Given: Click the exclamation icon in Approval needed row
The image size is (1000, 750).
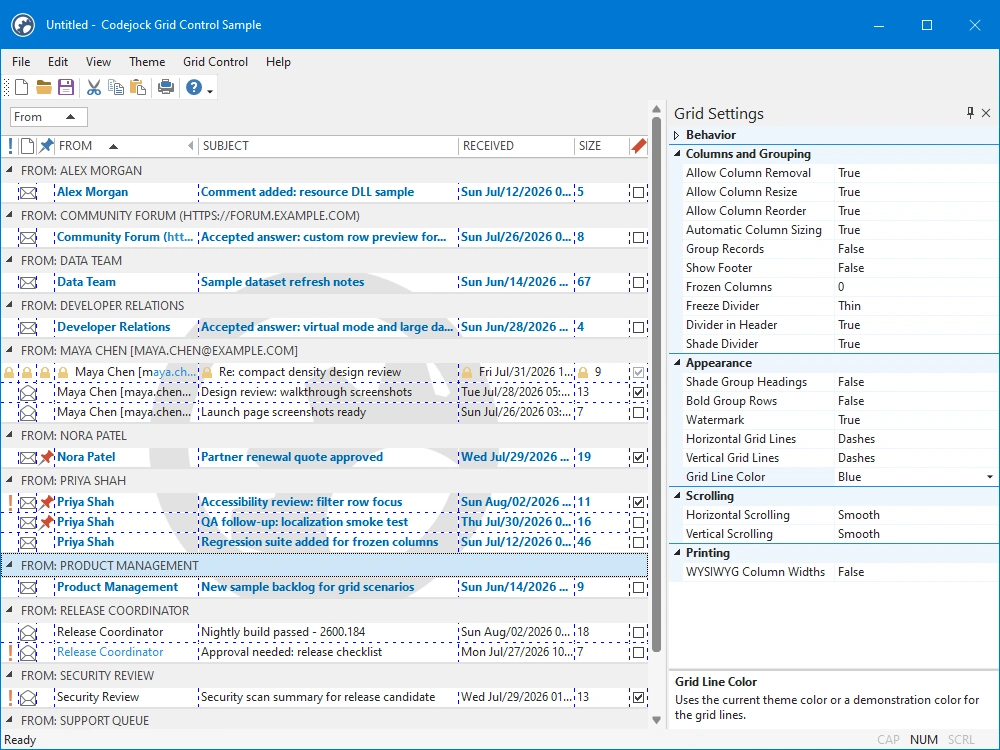Looking at the screenshot, I should (10, 652).
